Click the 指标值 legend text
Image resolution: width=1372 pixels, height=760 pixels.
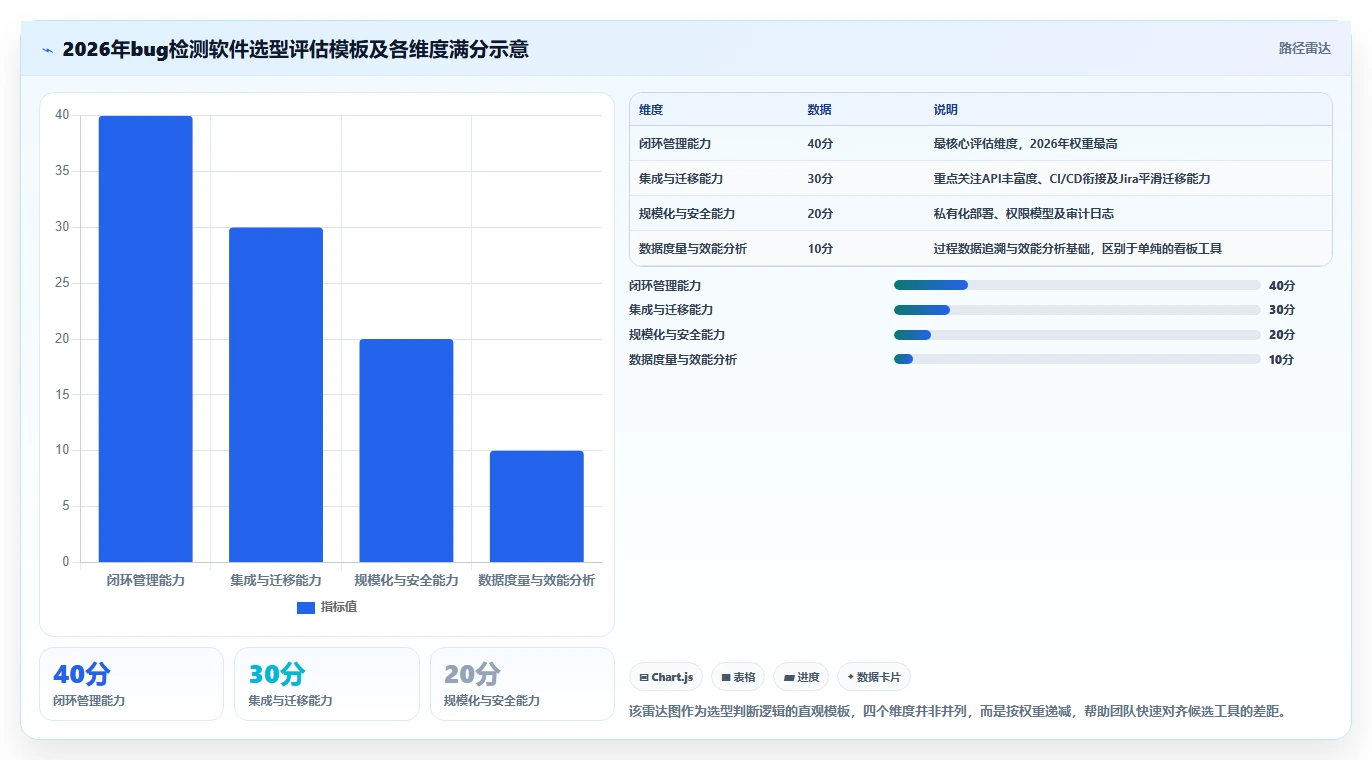pyautogui.click(x=339, y=608)
